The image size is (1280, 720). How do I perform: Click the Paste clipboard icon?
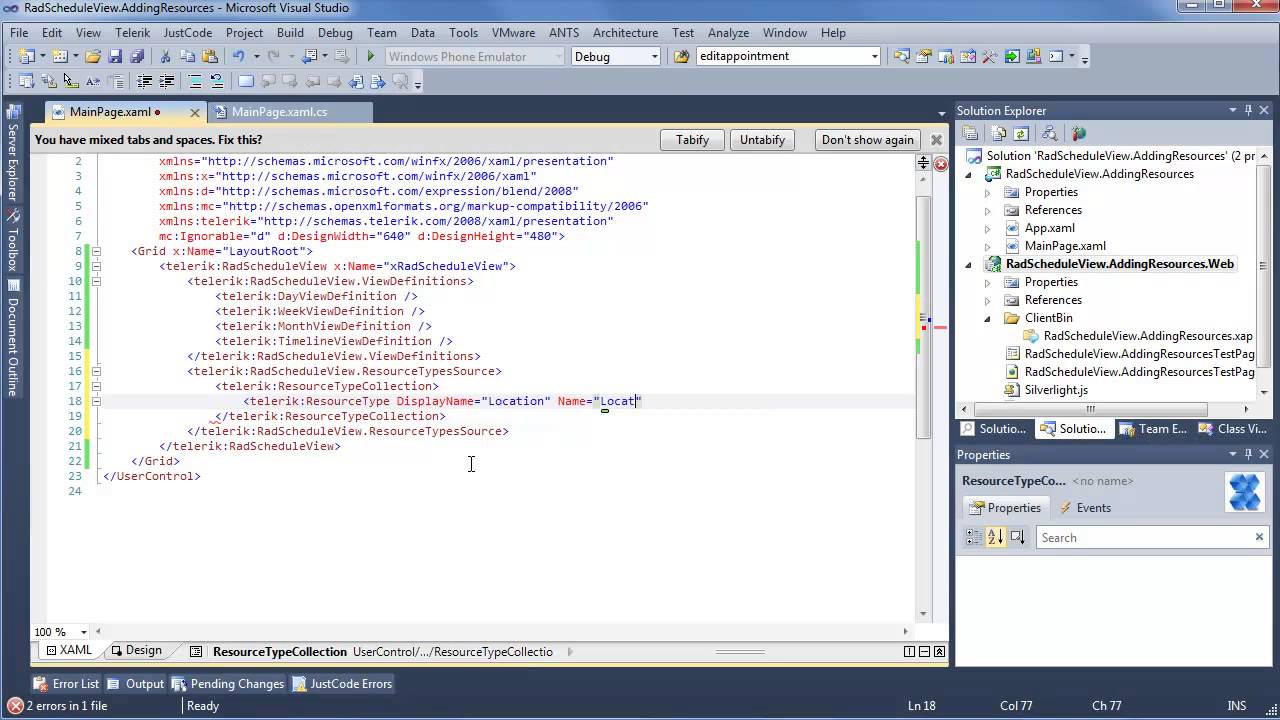(x=210, y=57)
